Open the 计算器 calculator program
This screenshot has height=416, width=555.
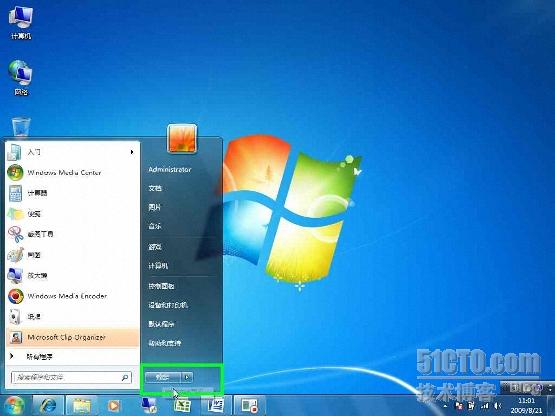point(72,193)
